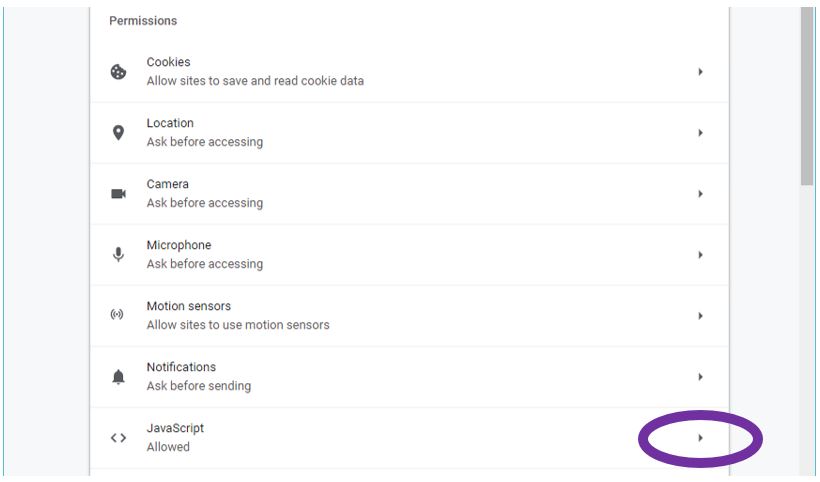
Task: Click the JavaScript code brackets icon
Action: 118,438
